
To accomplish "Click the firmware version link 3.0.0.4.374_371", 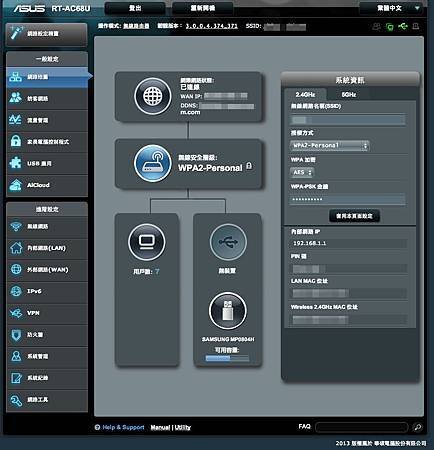I will pyautogui.click(x=212, y=26).
